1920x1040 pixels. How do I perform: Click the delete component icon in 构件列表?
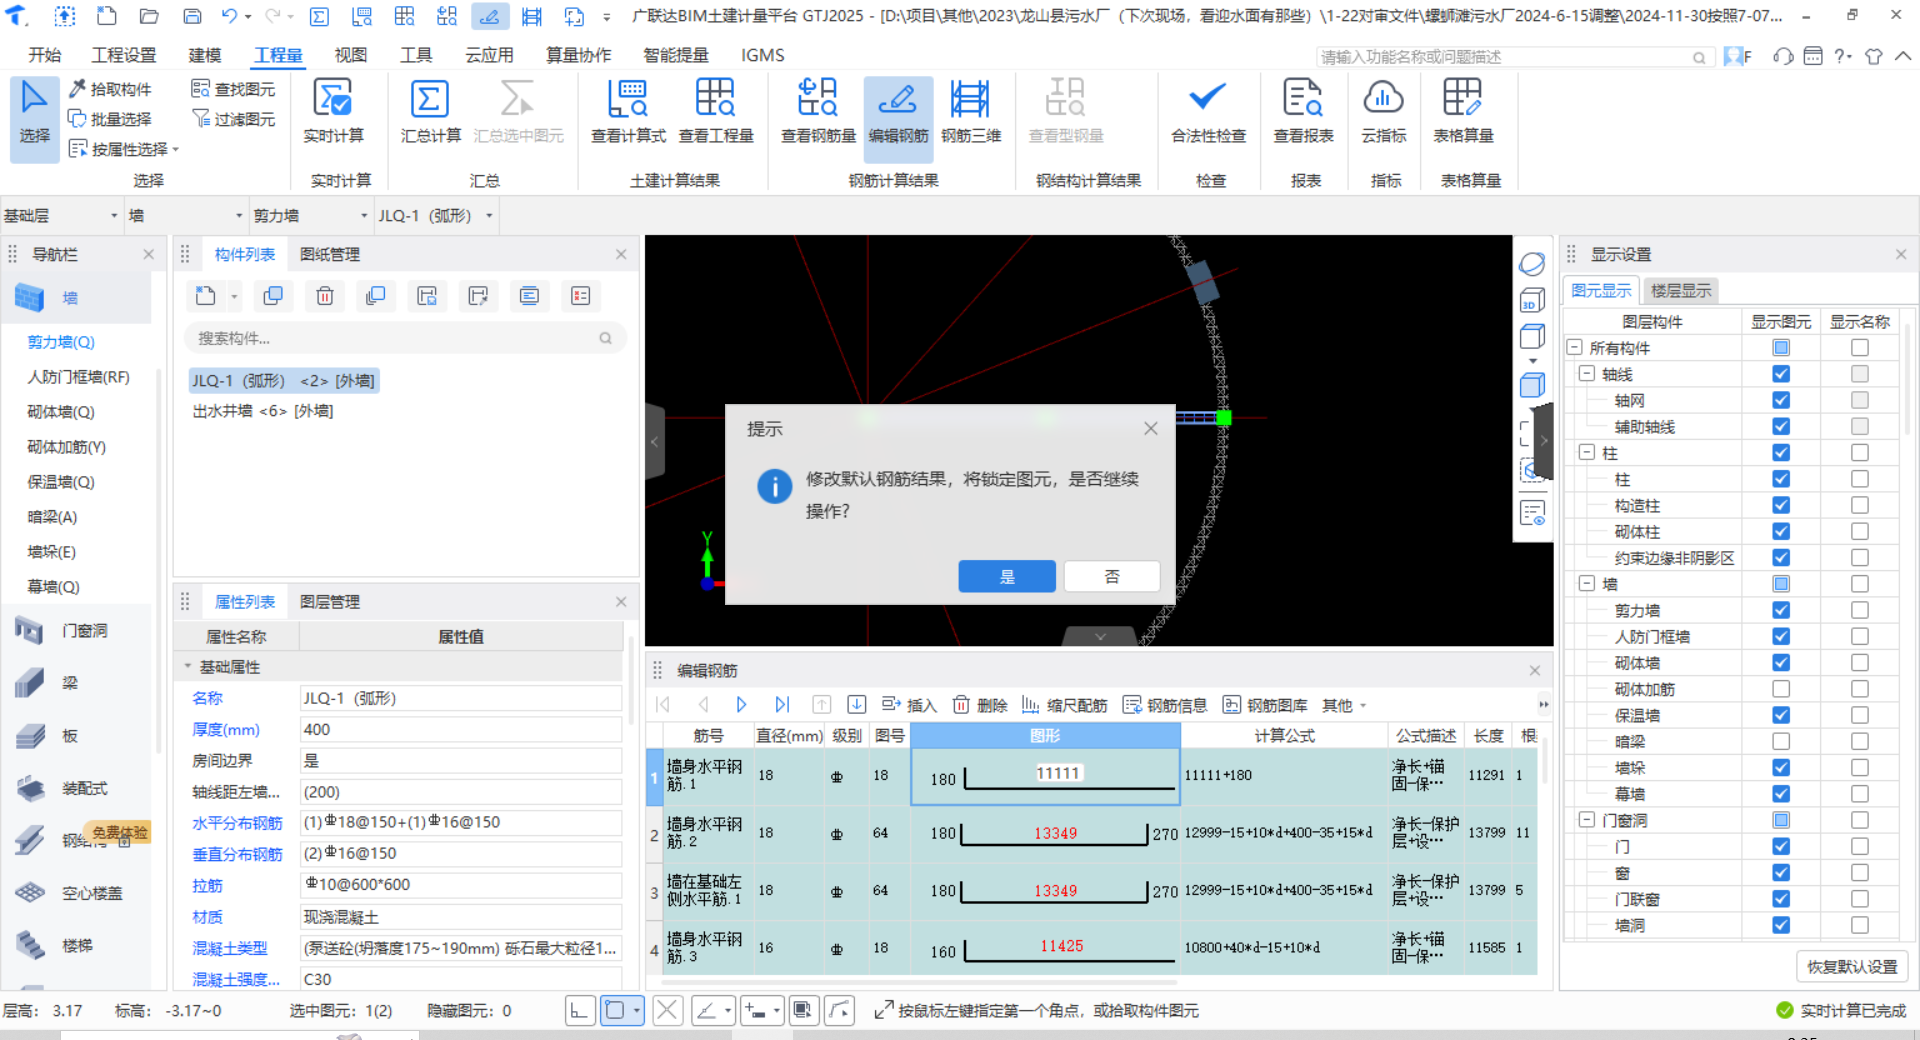[325, 296]
